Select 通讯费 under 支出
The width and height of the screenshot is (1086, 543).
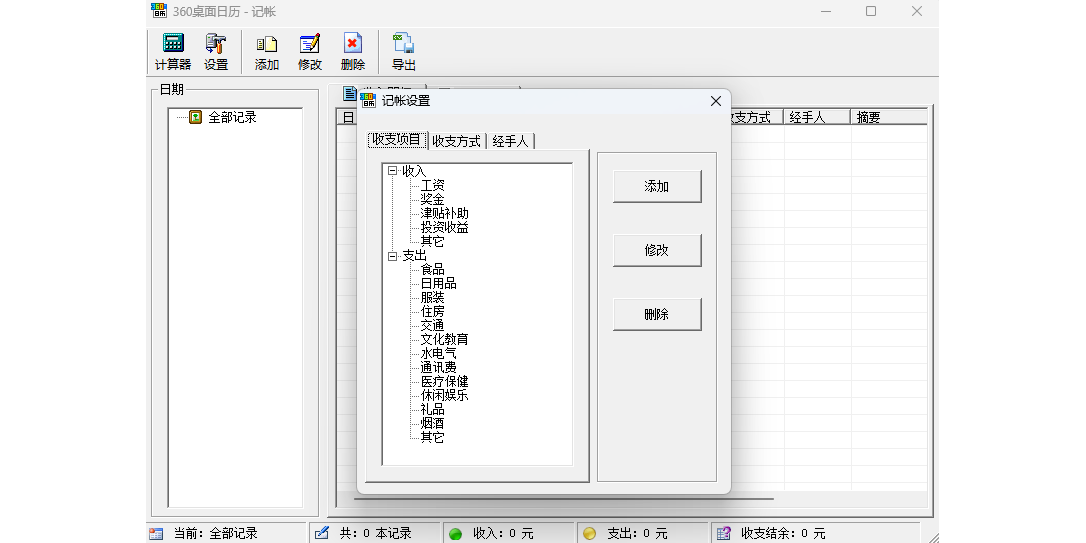(x=438, y=367)
